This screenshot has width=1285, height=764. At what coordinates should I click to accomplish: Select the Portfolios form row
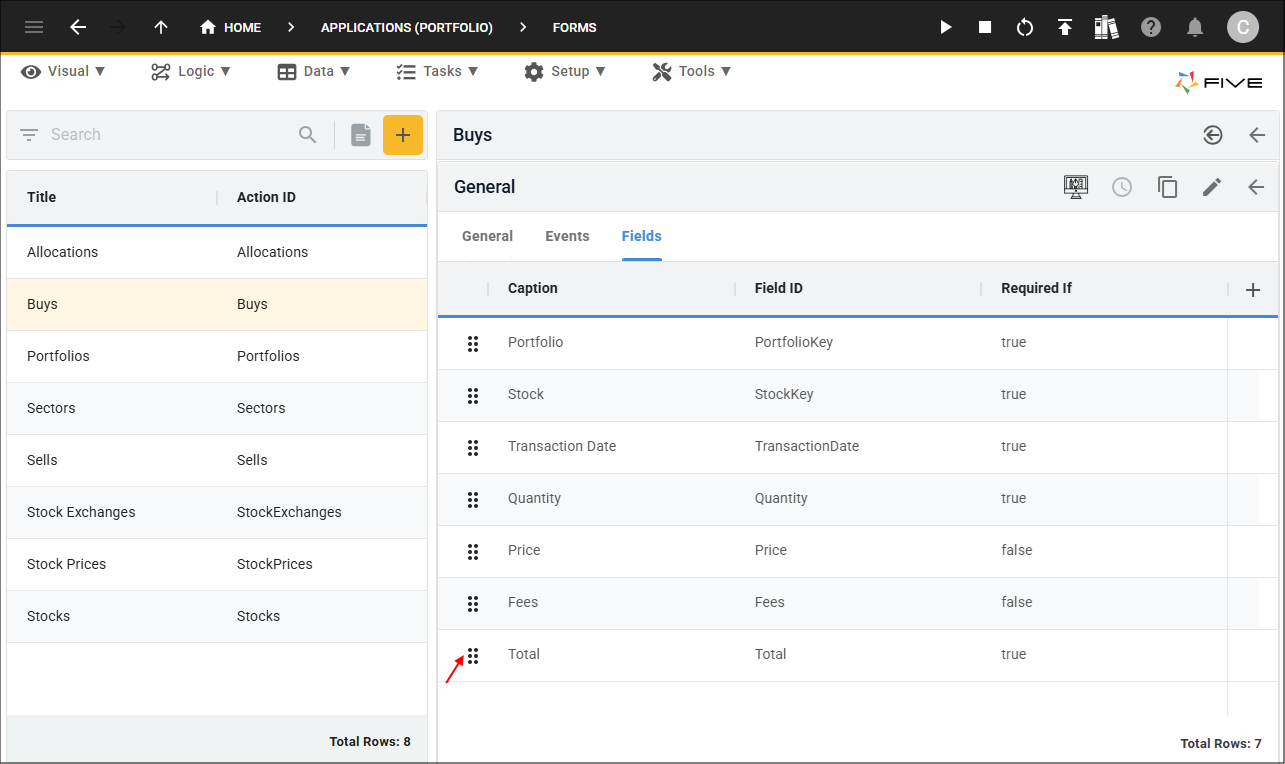coord(217,356)
